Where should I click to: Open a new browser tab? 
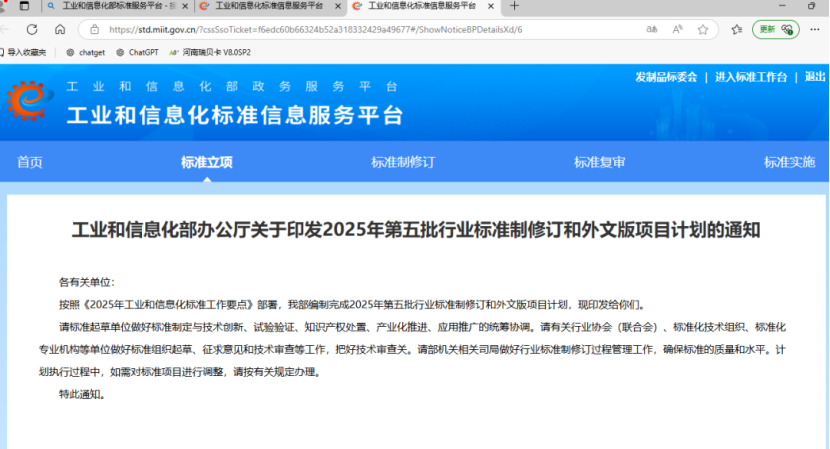515,6
